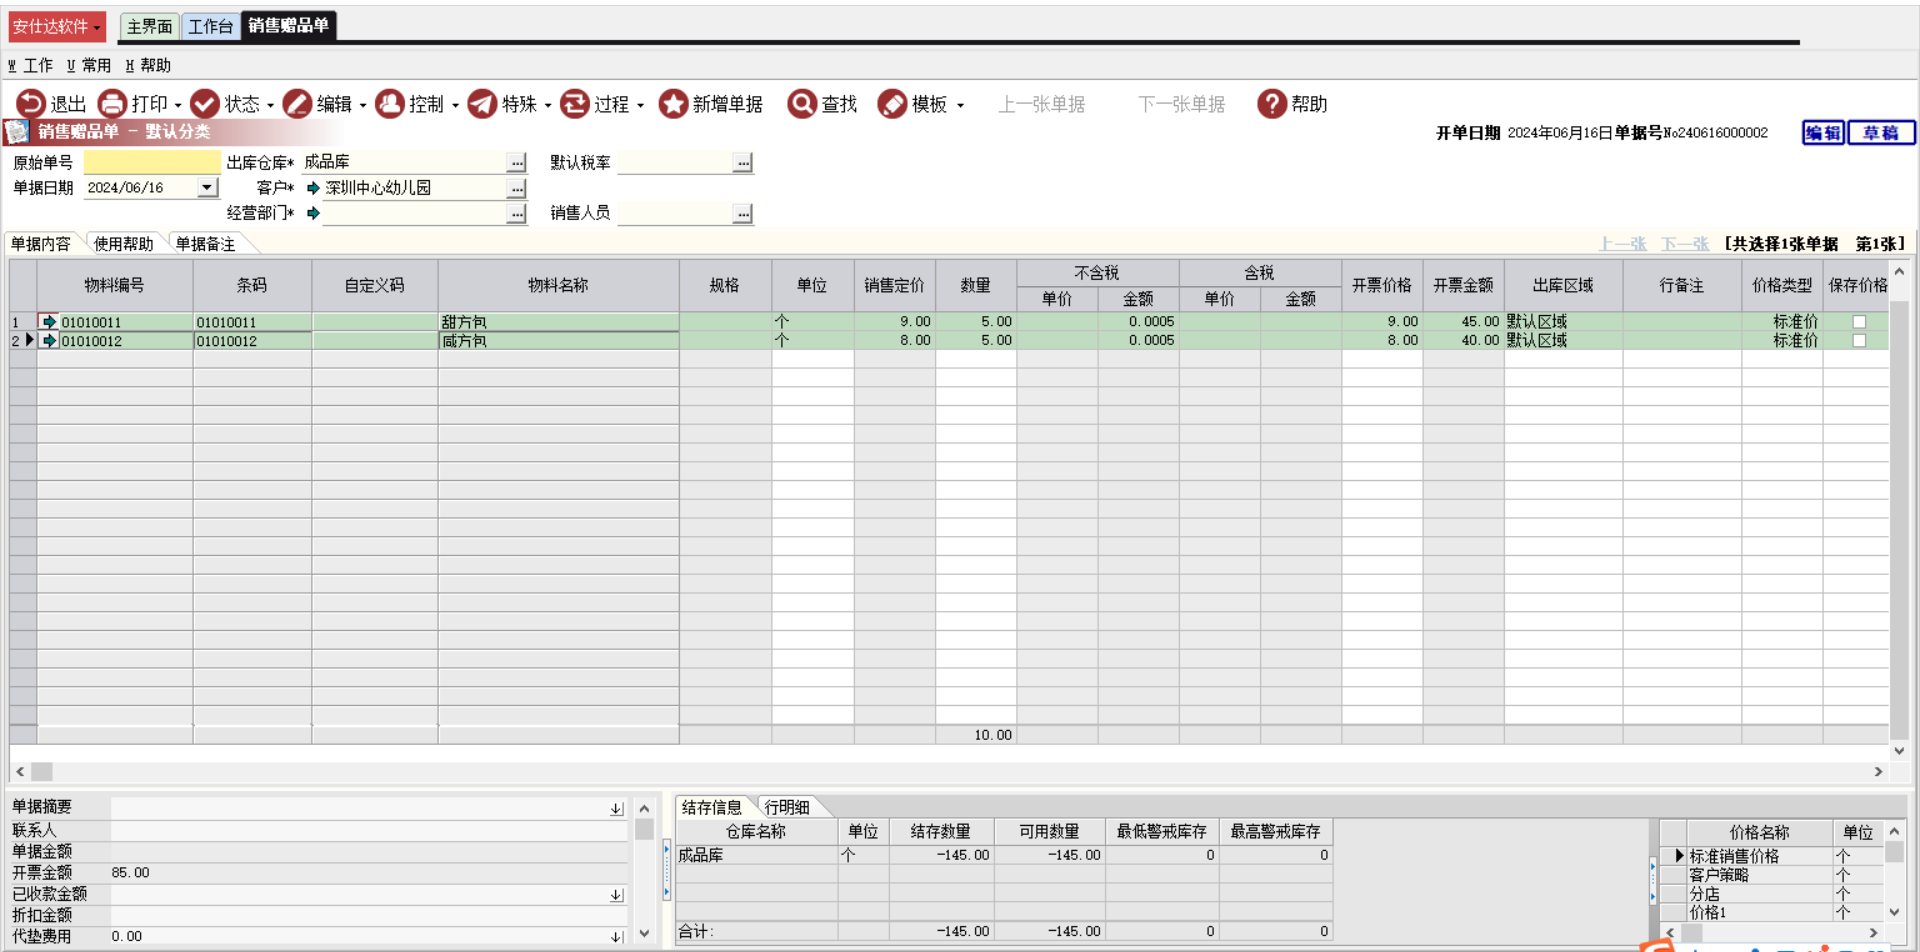Click the 上一张单据 button
This screenshot has width=1920, height=952.
1042,104
